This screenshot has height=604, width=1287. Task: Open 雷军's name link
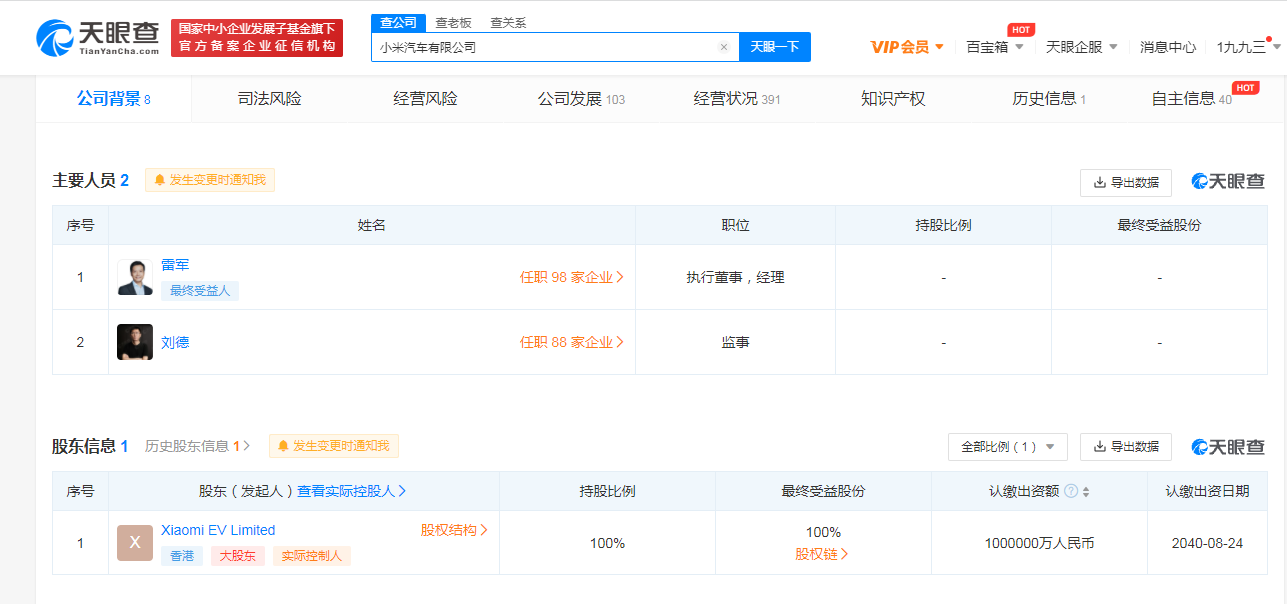point(175,265)
